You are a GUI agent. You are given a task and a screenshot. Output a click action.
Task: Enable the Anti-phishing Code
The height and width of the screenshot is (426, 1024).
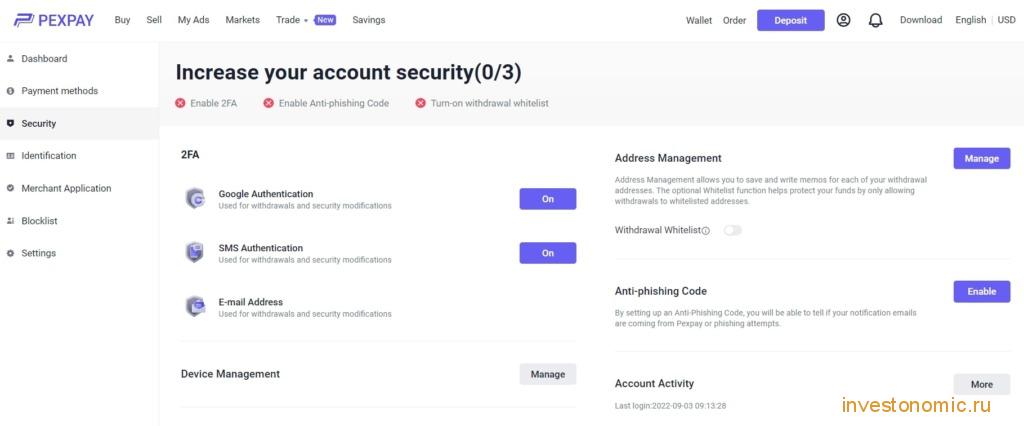point(982,291)
